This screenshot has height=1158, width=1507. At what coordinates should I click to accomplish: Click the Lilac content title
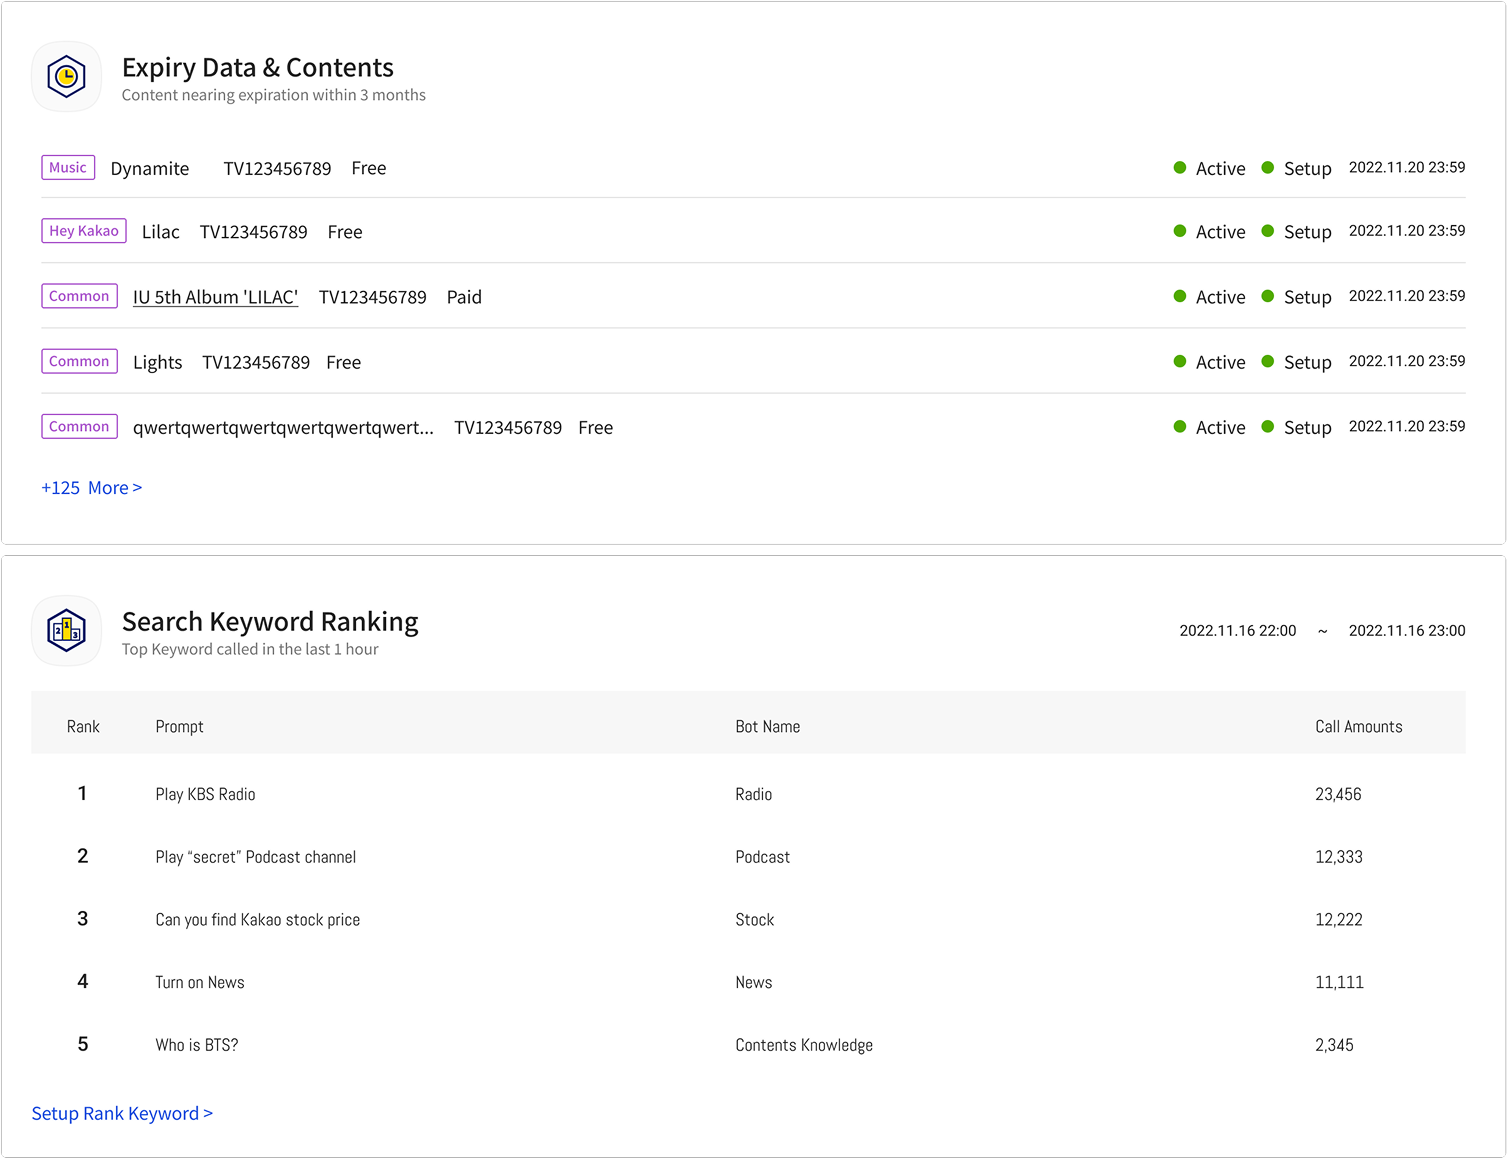click(161, 232)
